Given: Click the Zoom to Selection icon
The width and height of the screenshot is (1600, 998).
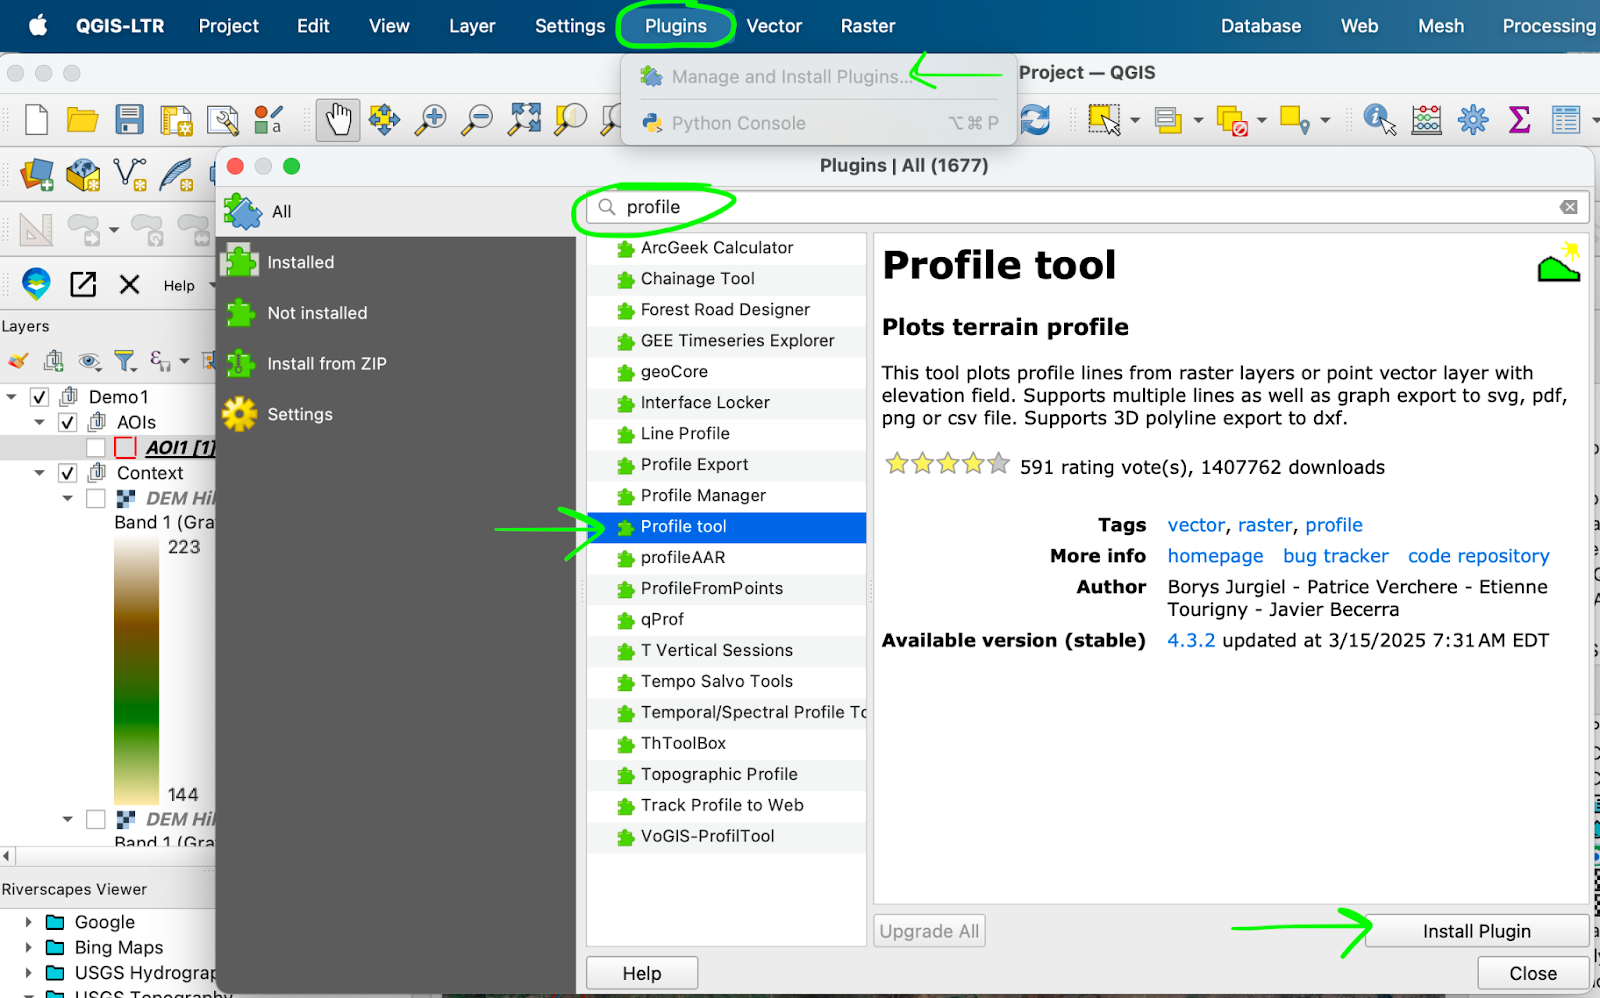Looking at the screenshot, I should point(570,120).
